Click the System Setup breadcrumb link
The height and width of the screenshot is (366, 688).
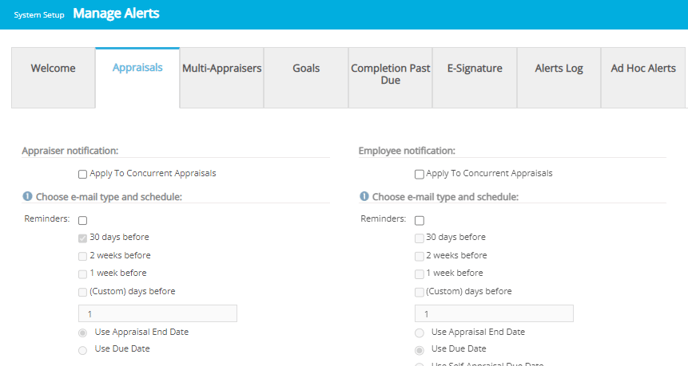pyautogui.click(x=39, y=15)
